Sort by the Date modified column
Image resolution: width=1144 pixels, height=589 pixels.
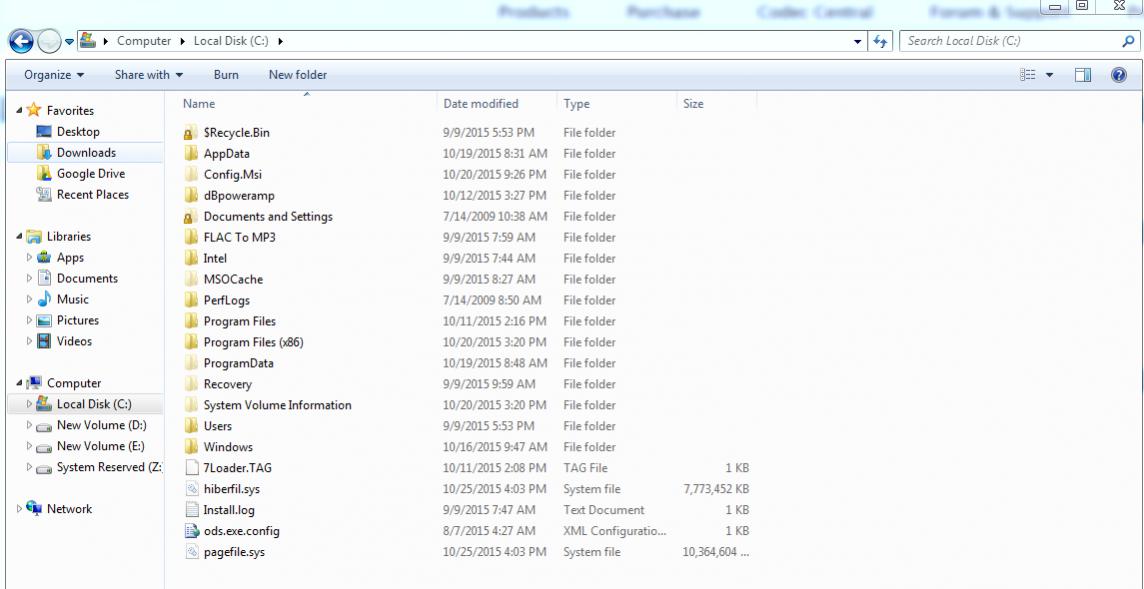(x=481, y=104)
